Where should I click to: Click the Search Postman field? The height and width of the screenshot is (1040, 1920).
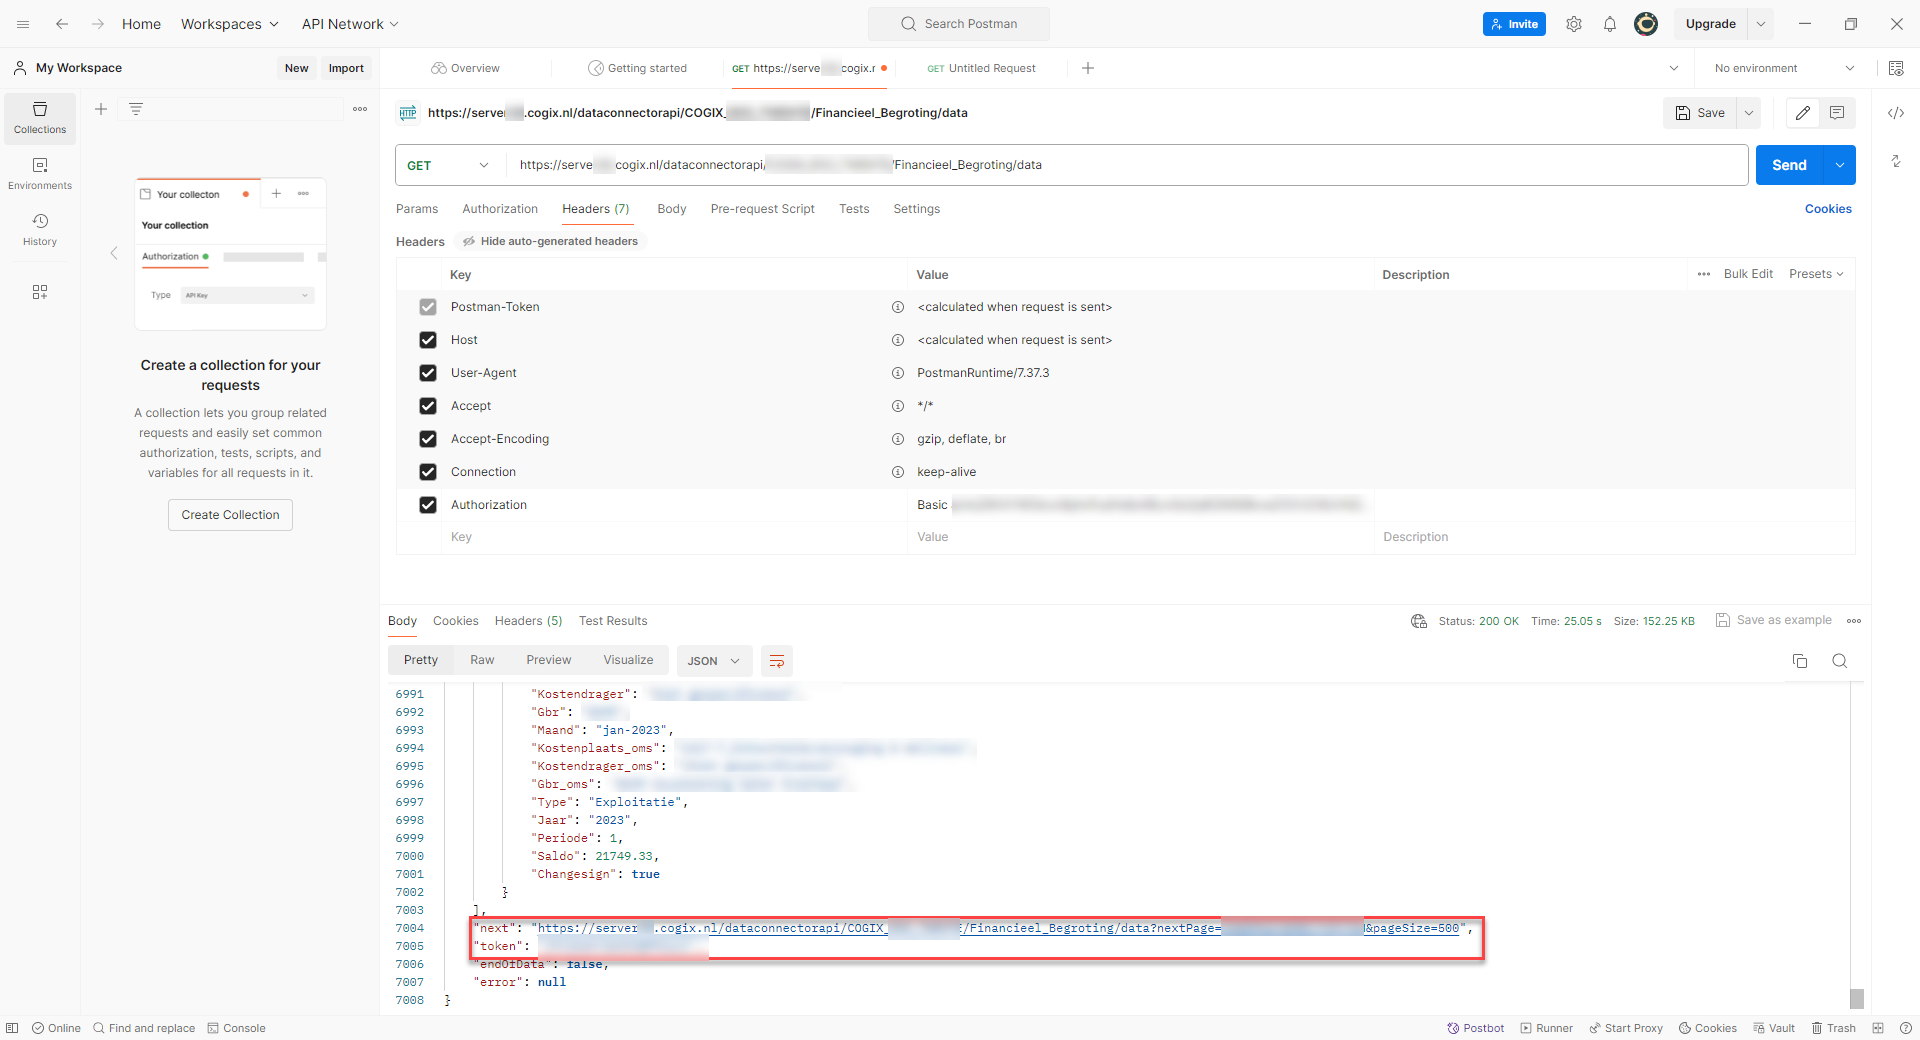[959, 24]
